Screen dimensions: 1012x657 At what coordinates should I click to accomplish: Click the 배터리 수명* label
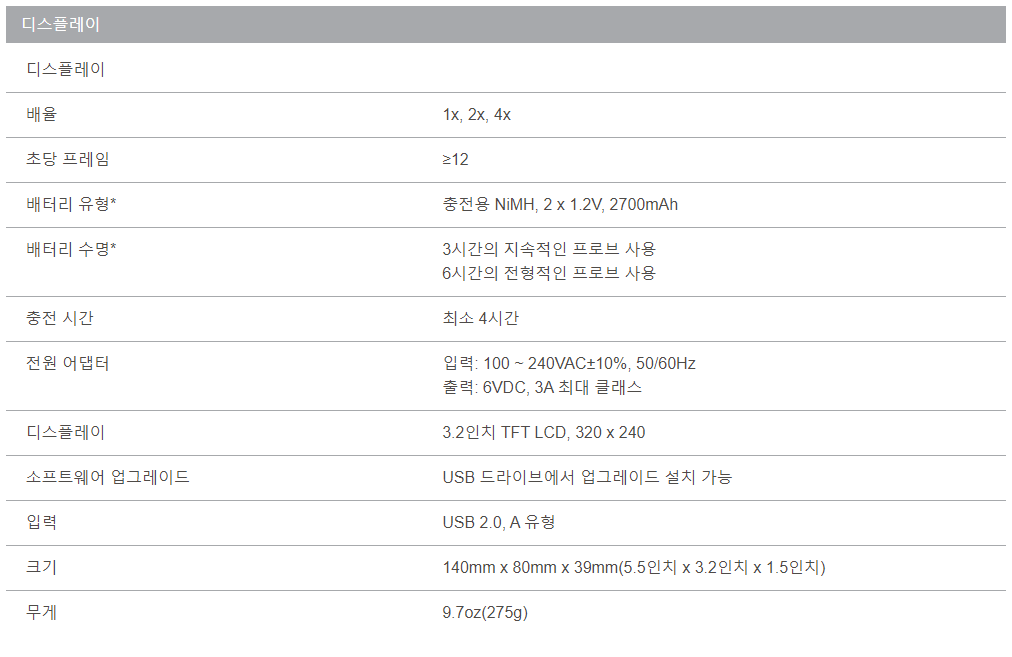(x=71, y=249)
